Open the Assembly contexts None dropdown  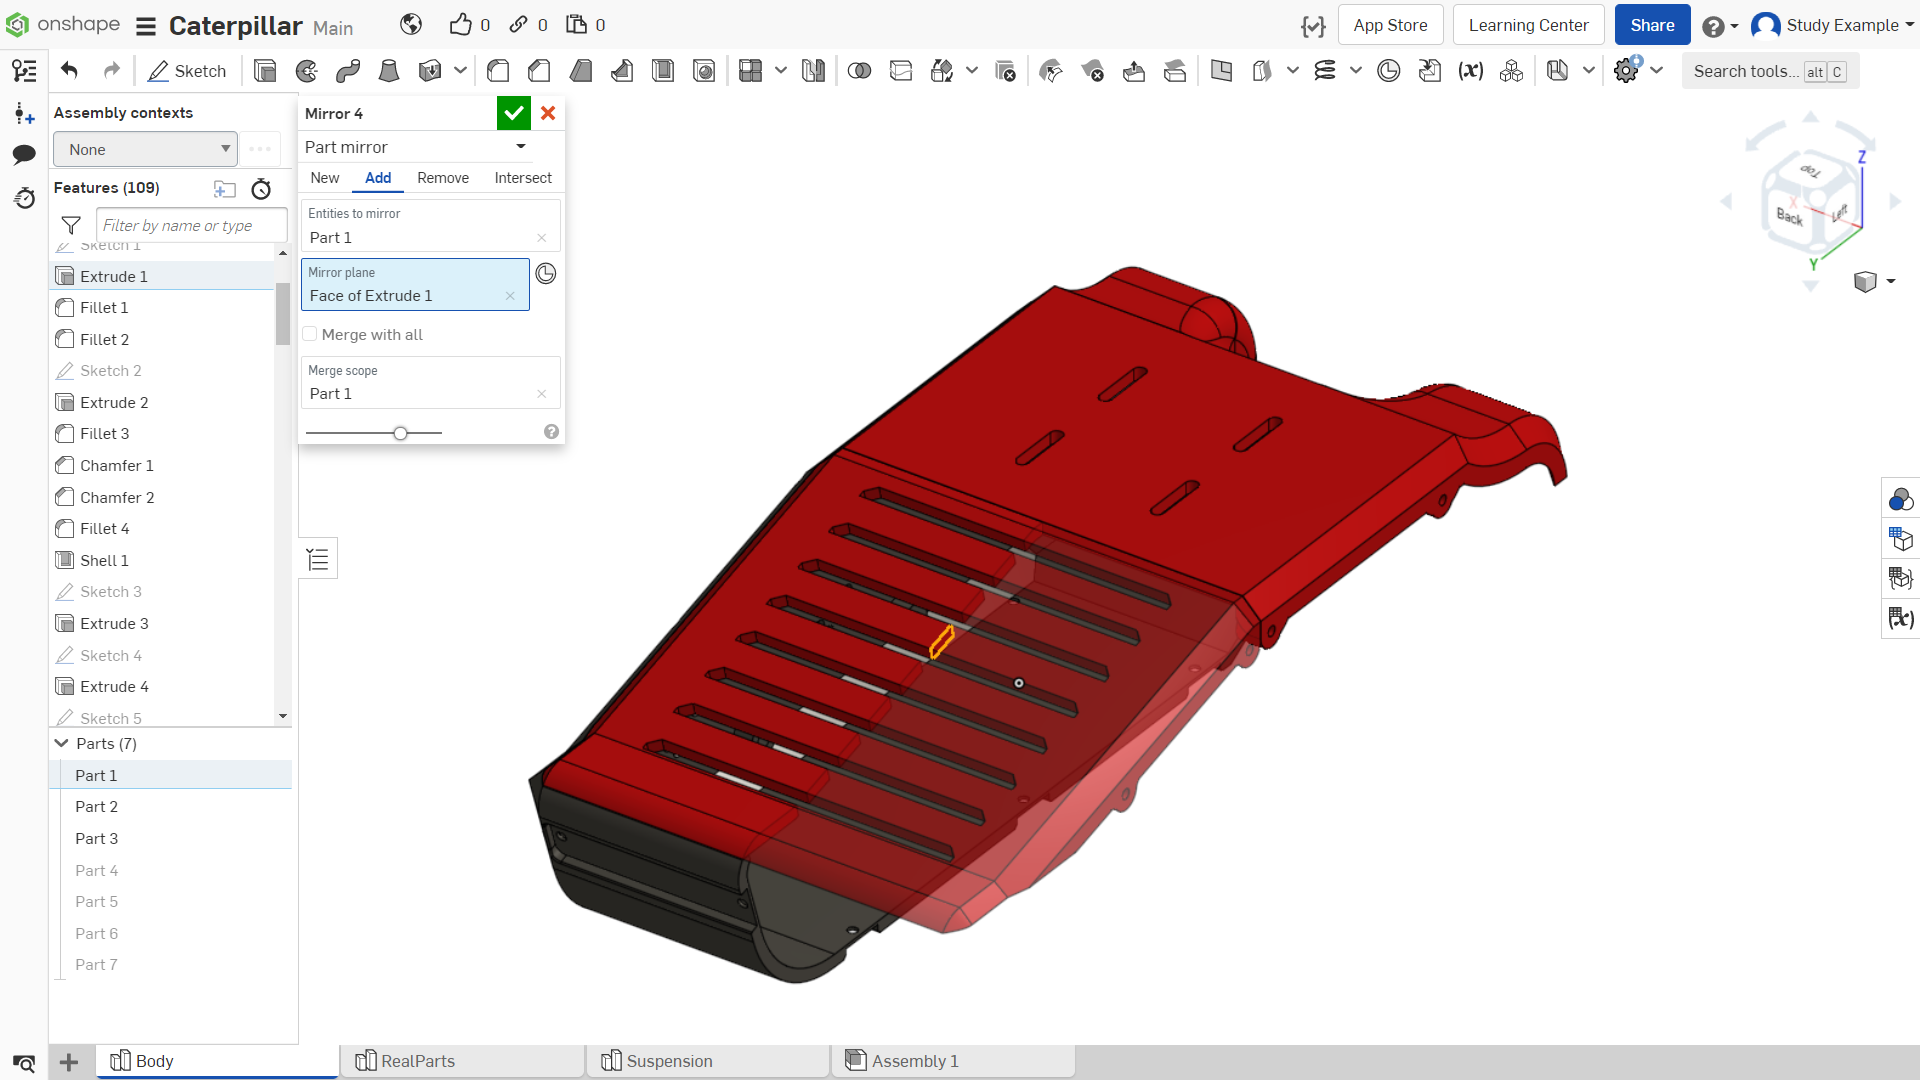(146, 149)
